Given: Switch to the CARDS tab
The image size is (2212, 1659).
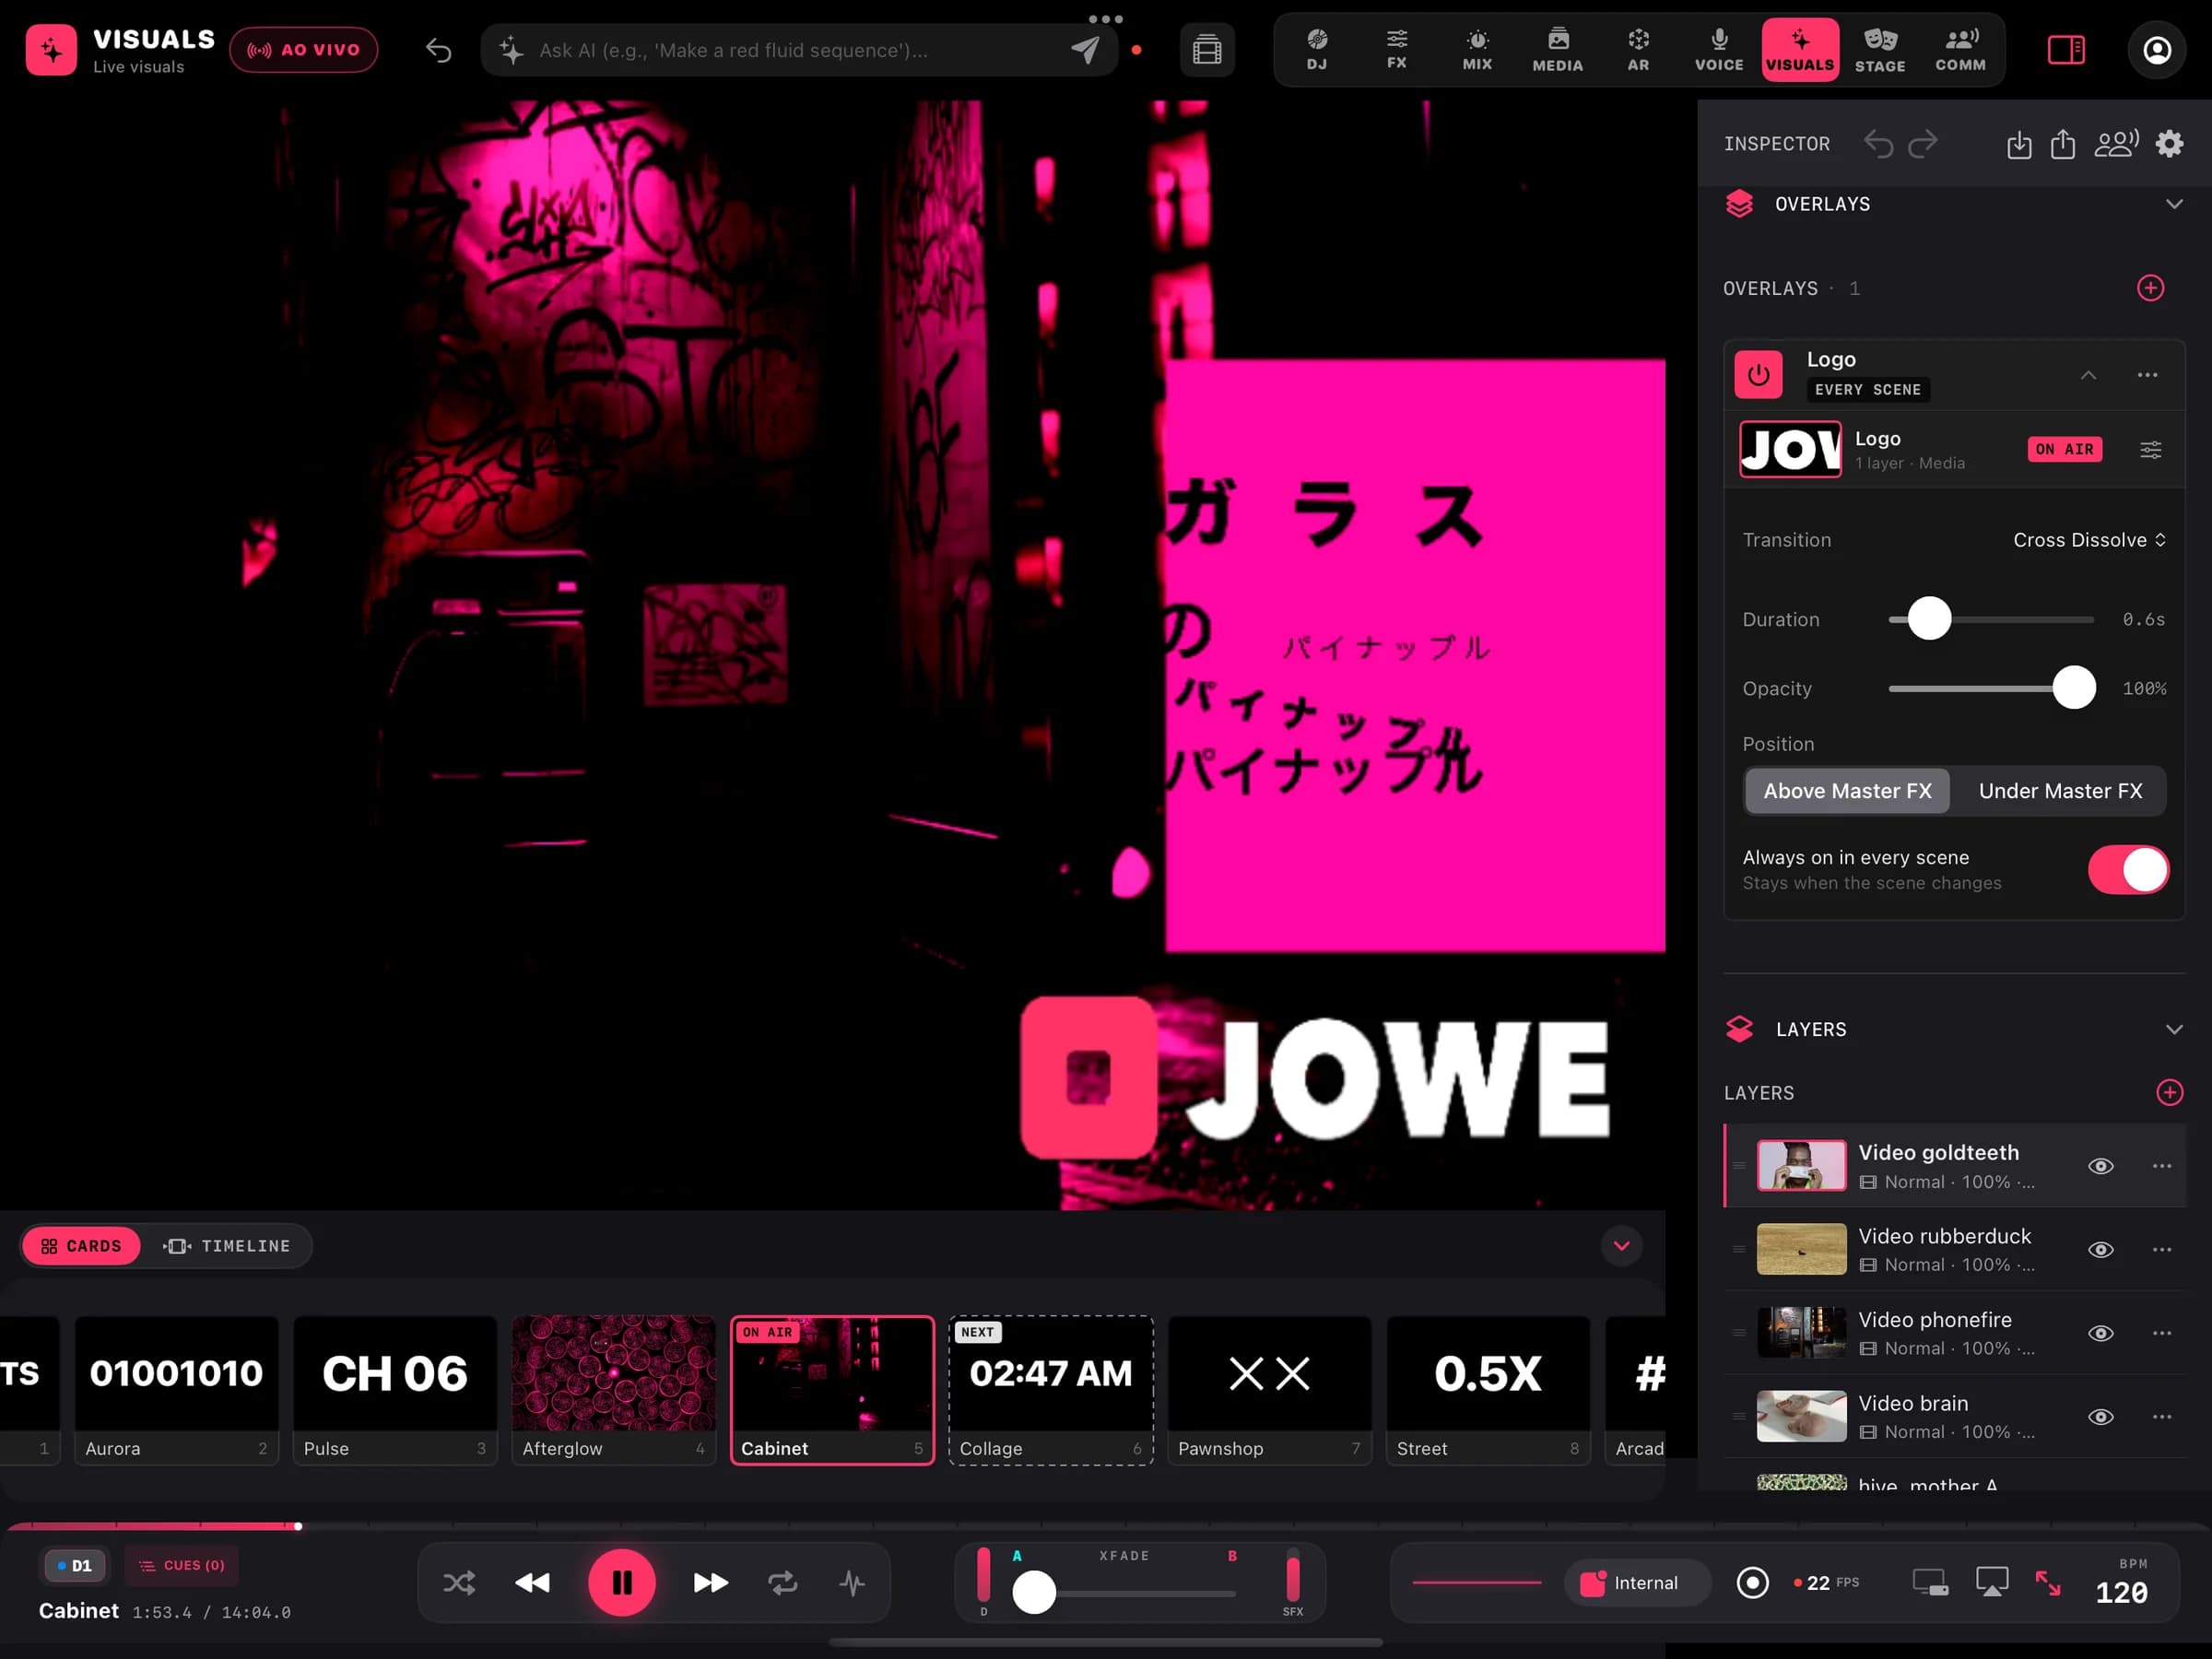Looking at the screenshot, I should 81,1245.
